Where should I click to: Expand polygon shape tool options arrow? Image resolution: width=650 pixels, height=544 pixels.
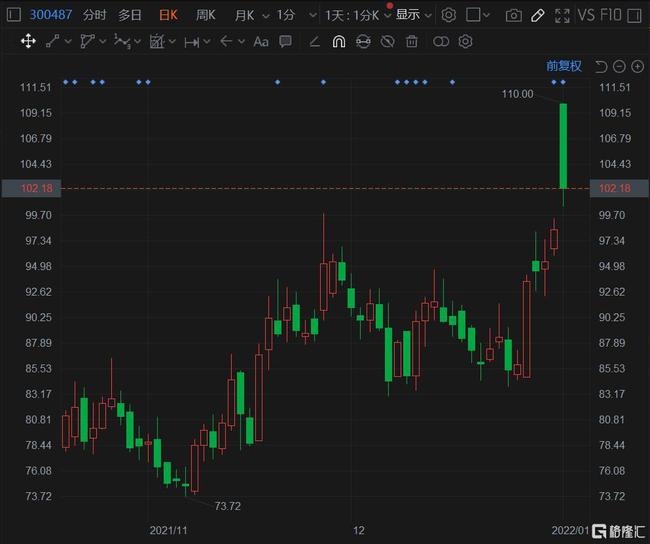102,41
